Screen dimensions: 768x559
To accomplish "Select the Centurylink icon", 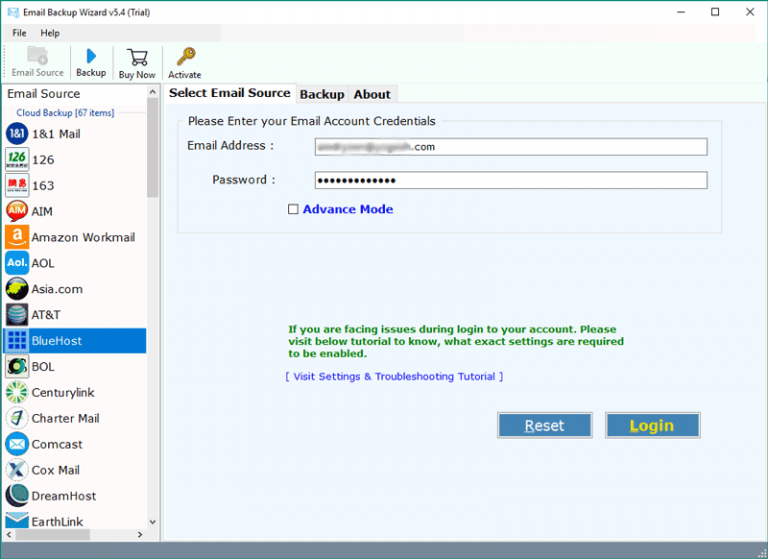I will pyautogui.click(x=17, y=392).
